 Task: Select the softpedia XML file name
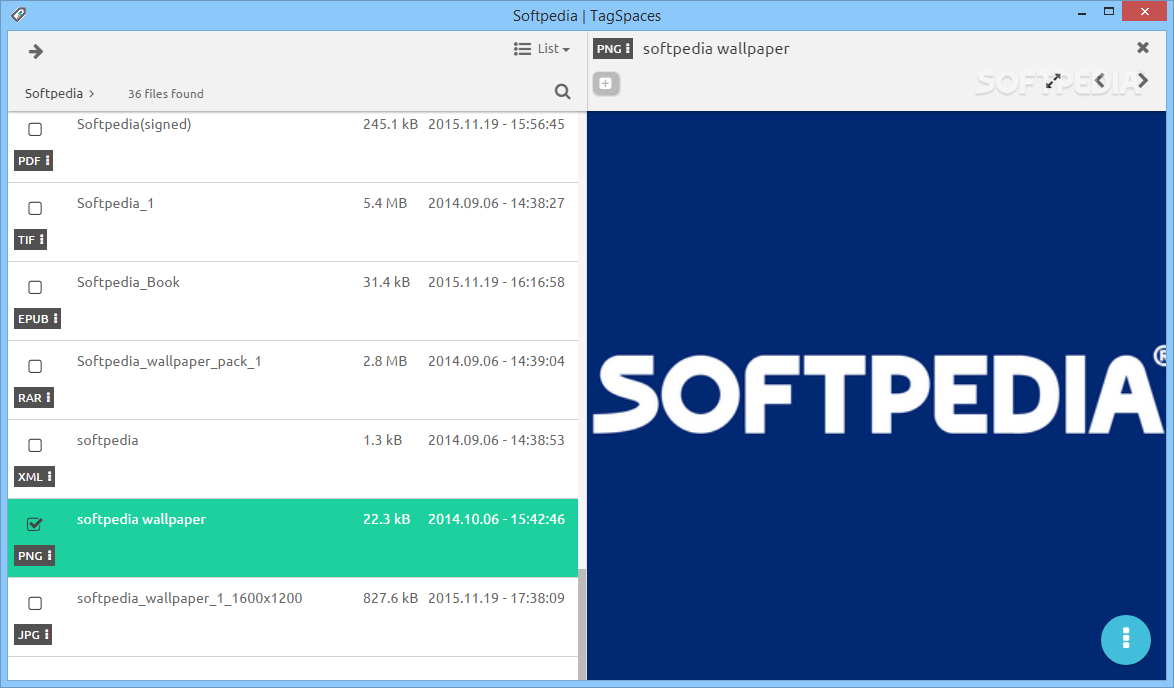pyautogui.click(x=107, y=440)
